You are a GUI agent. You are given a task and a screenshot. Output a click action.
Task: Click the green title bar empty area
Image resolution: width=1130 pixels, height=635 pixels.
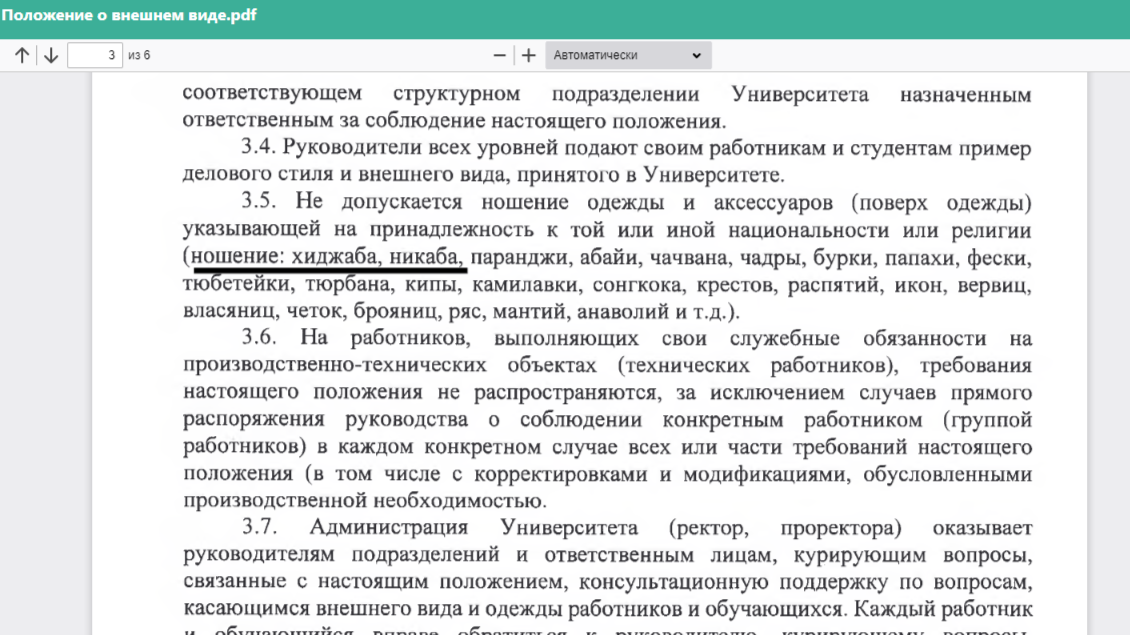(700, 18)
